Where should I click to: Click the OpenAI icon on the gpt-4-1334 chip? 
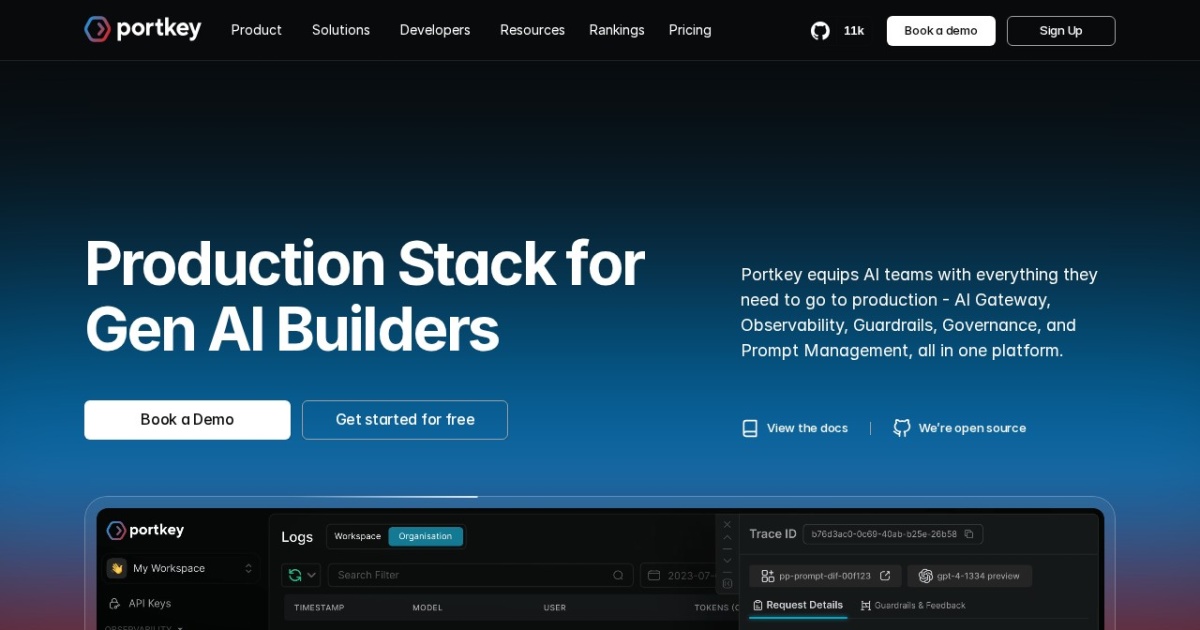[x=925, y=575]
